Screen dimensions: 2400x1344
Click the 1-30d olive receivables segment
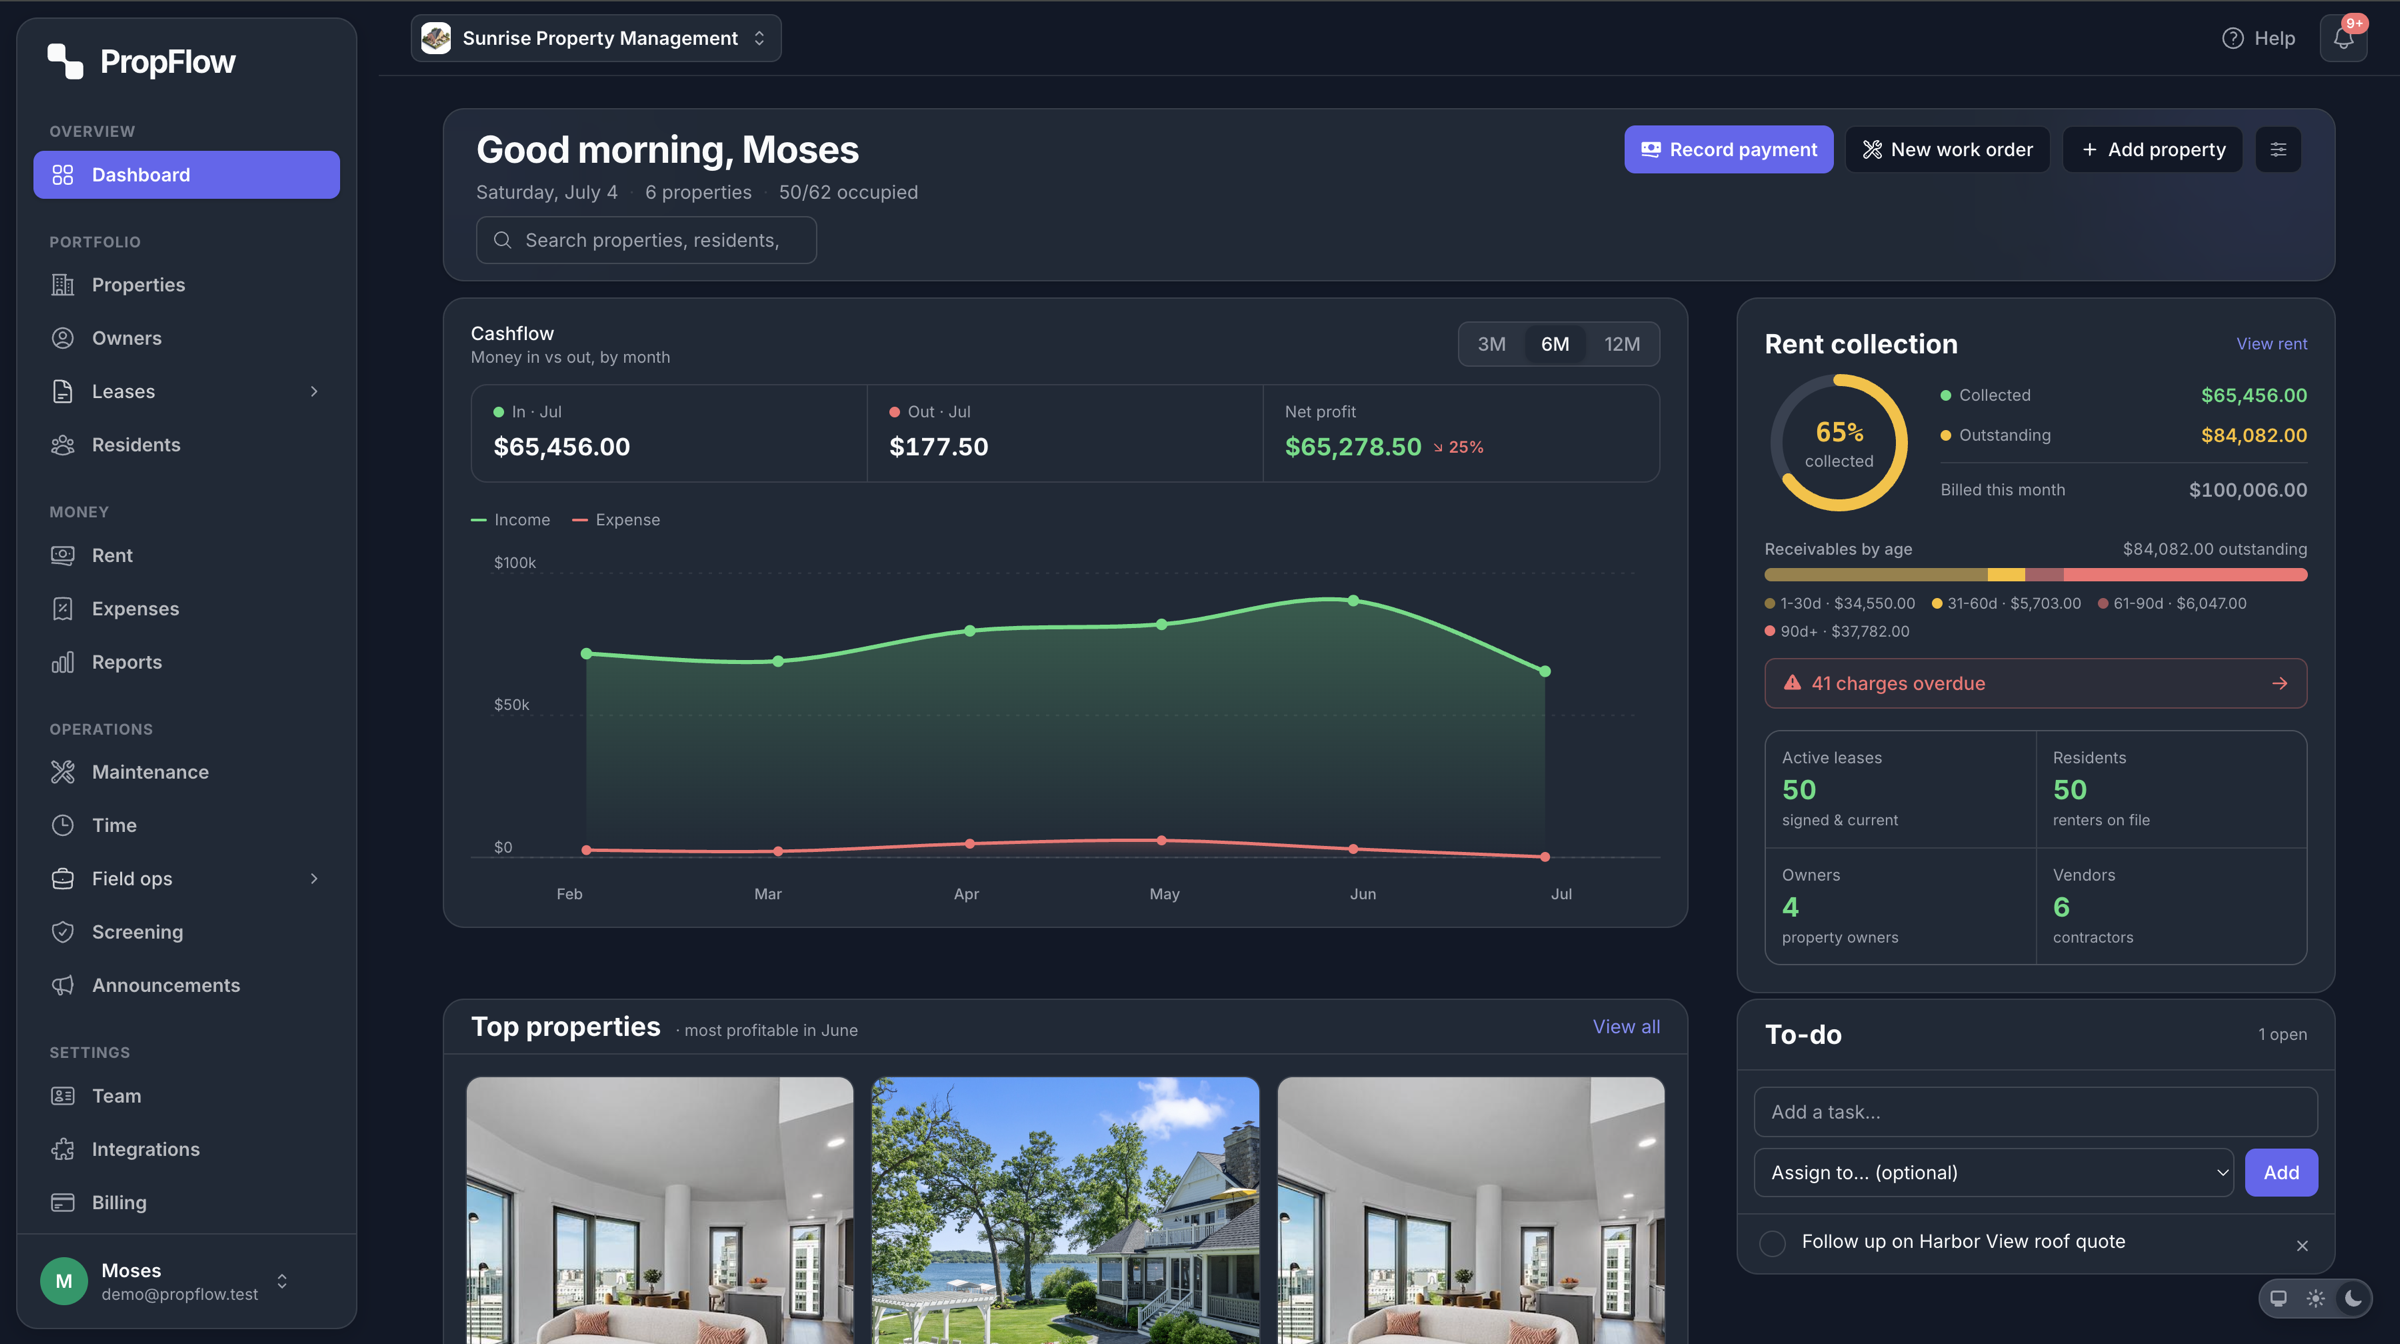(1876, 575)
